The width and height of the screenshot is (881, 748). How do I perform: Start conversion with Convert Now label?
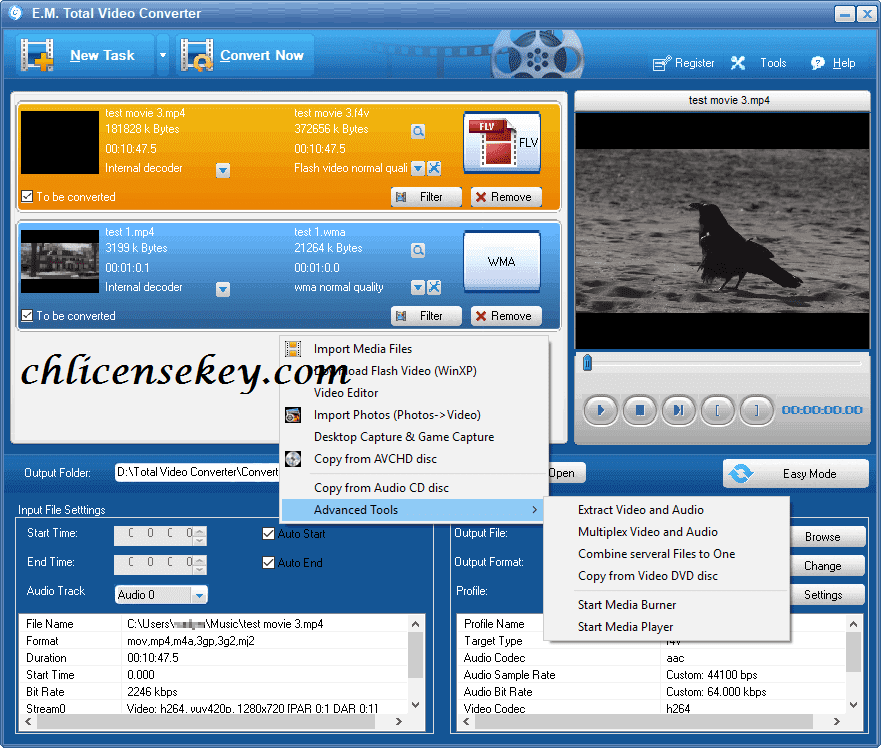(261, 55)
